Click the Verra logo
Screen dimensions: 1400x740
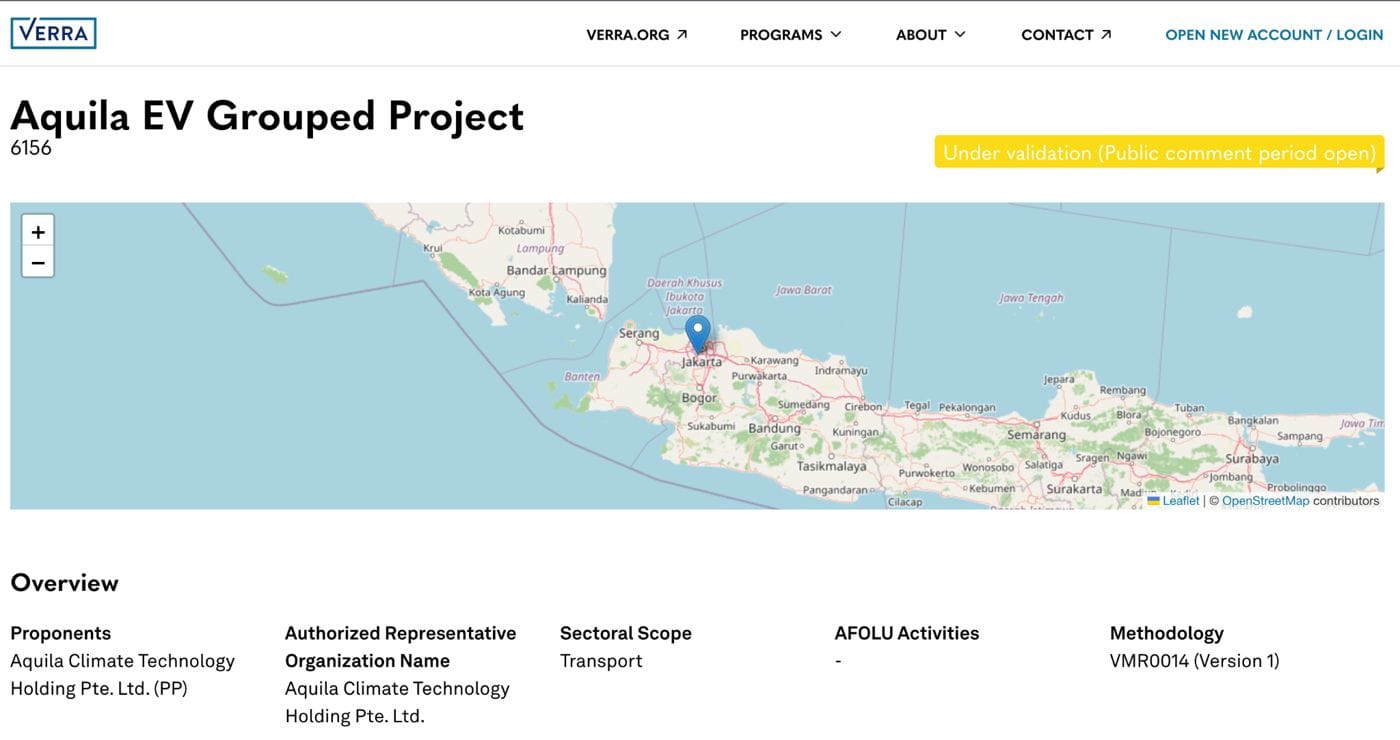[53, 33]
